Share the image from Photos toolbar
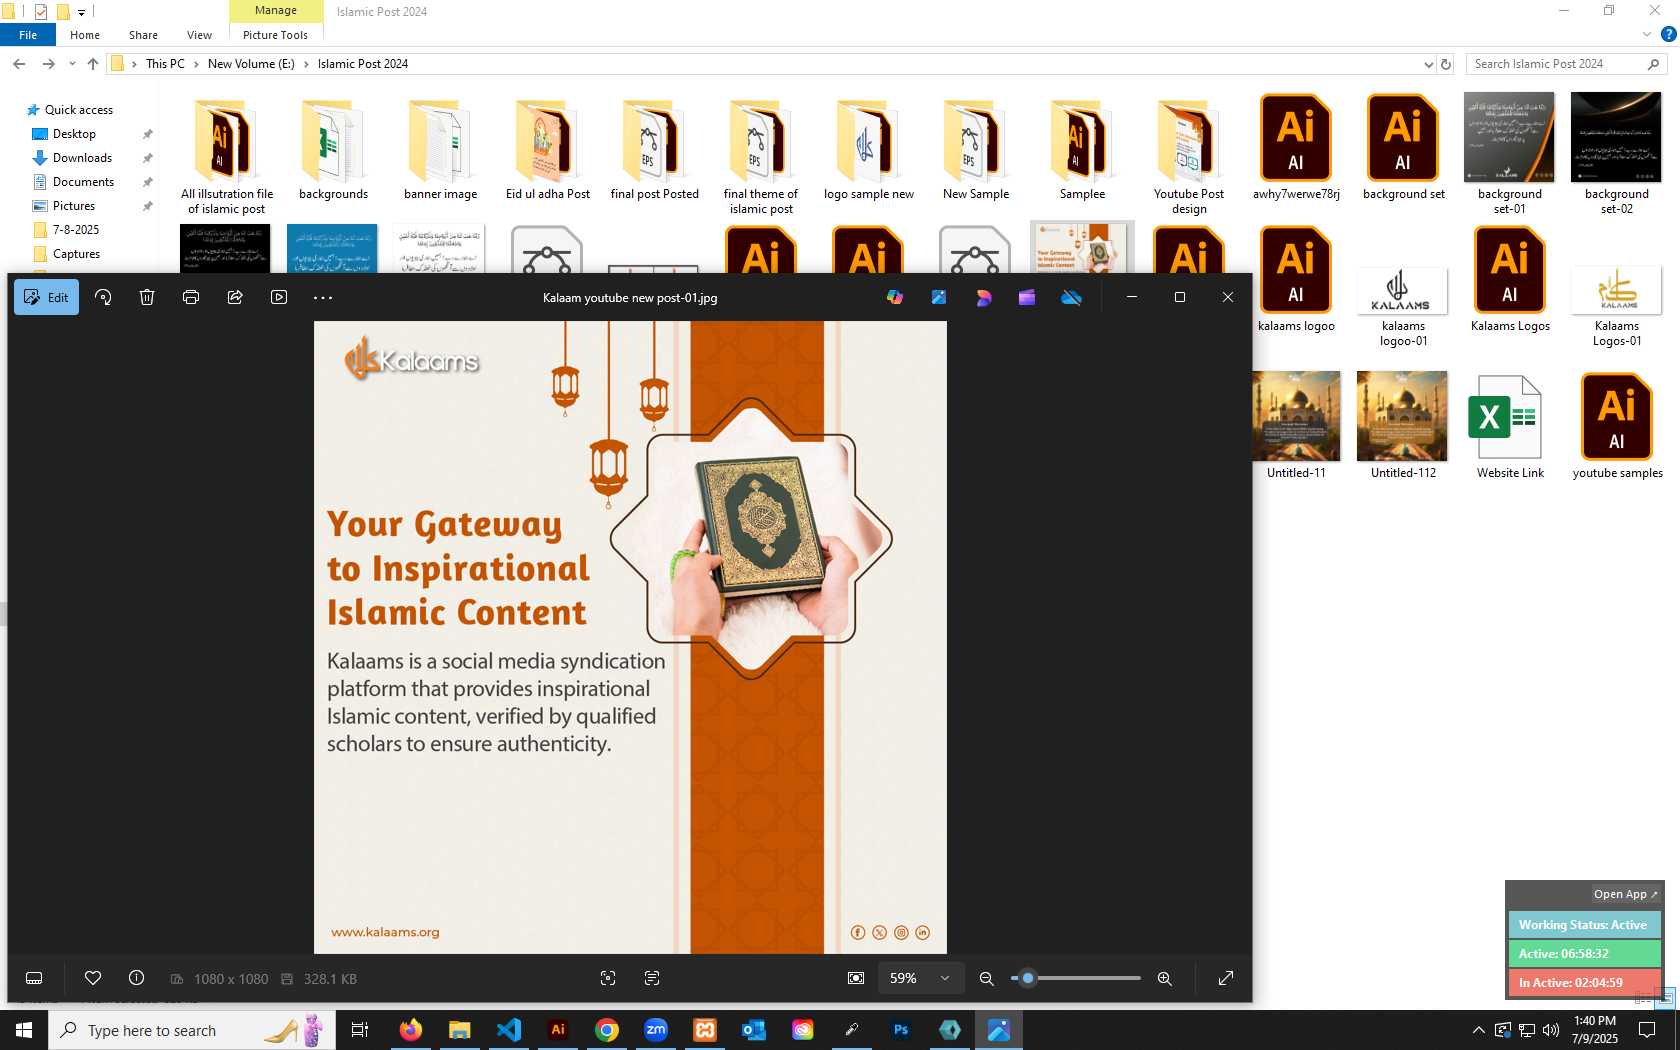 235,297
